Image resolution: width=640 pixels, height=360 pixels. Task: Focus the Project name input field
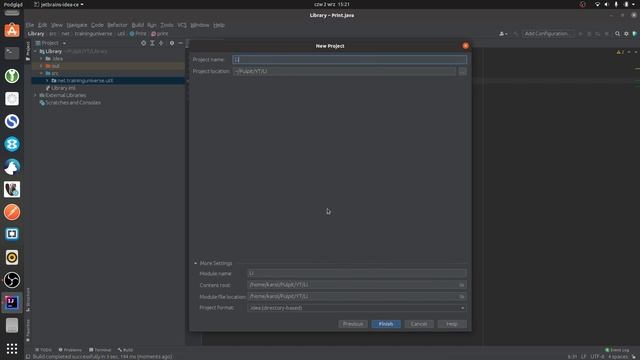(349, 60)
